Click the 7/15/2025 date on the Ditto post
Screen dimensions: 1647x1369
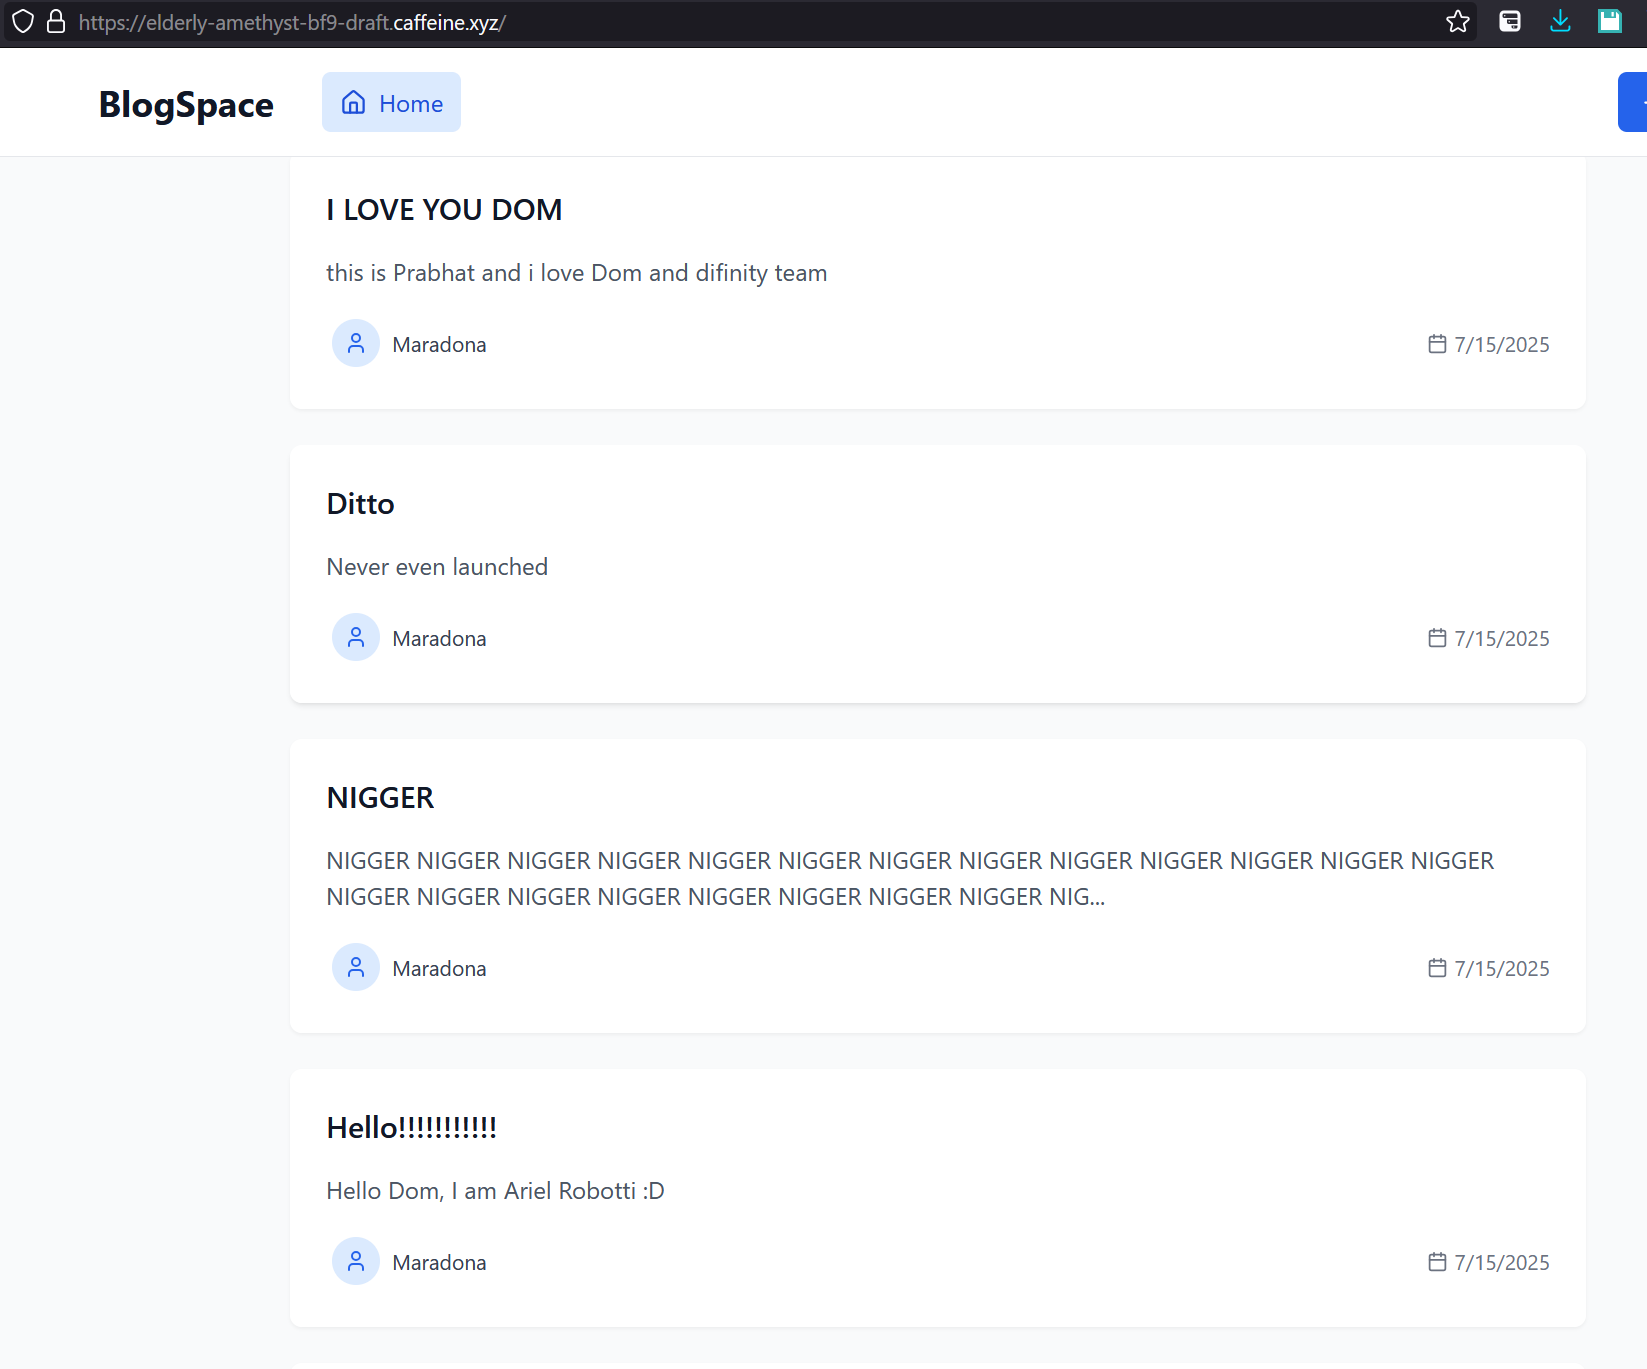click(x=1502, y=639)
